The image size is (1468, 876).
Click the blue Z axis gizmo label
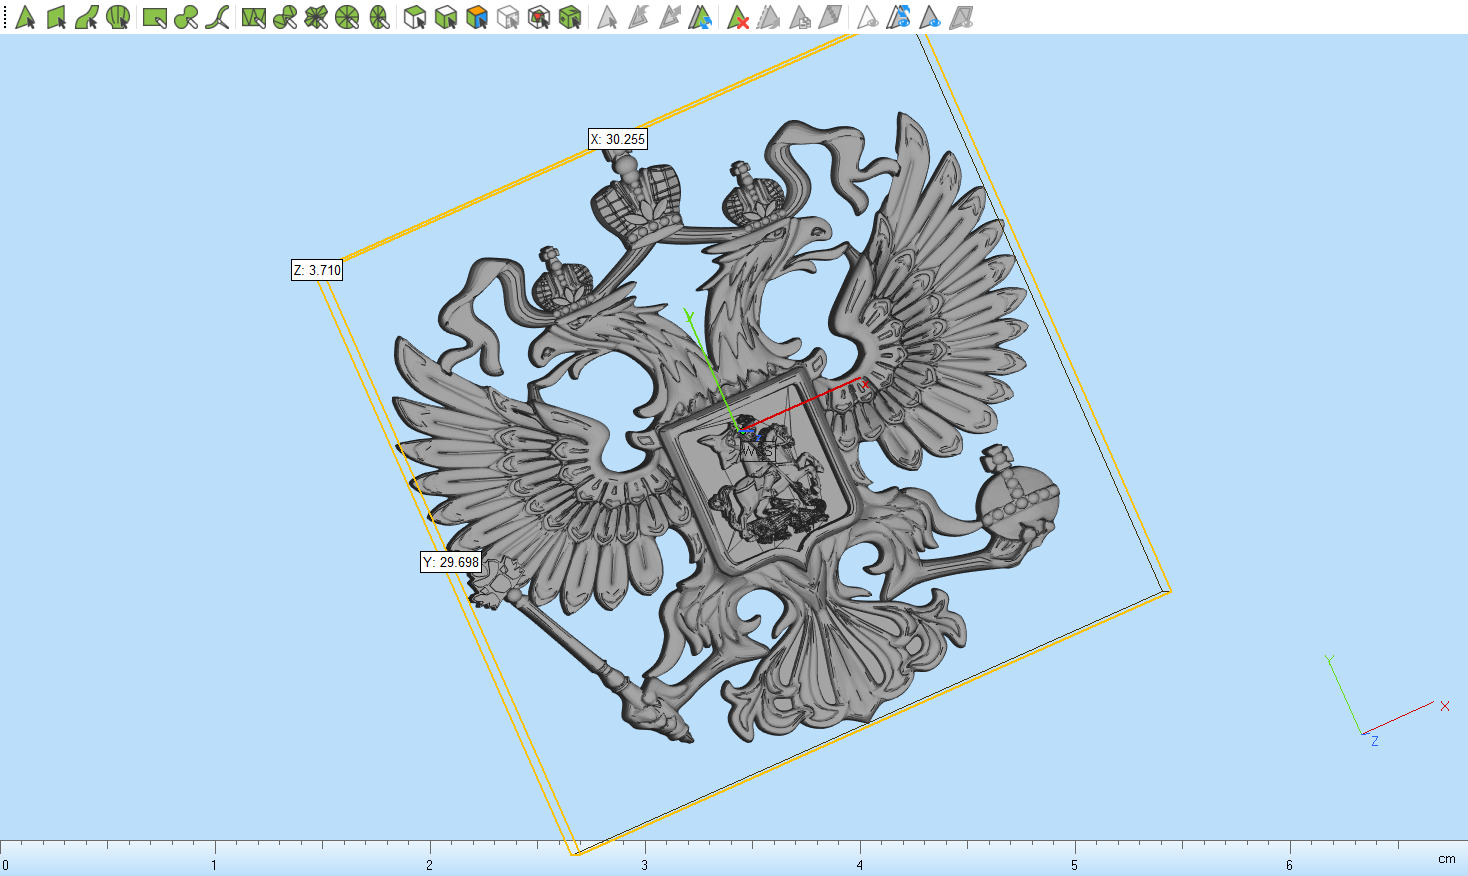1375,741
